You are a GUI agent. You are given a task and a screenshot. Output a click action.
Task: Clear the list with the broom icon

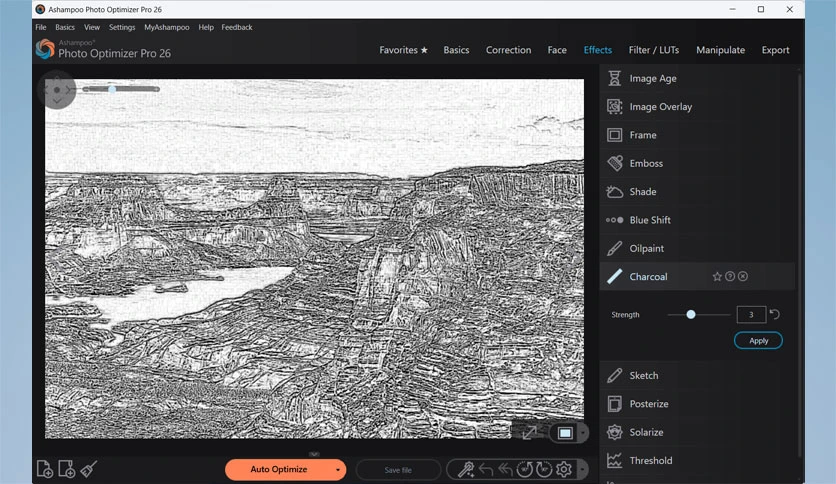pyautogui.click(x=89, y=469)
